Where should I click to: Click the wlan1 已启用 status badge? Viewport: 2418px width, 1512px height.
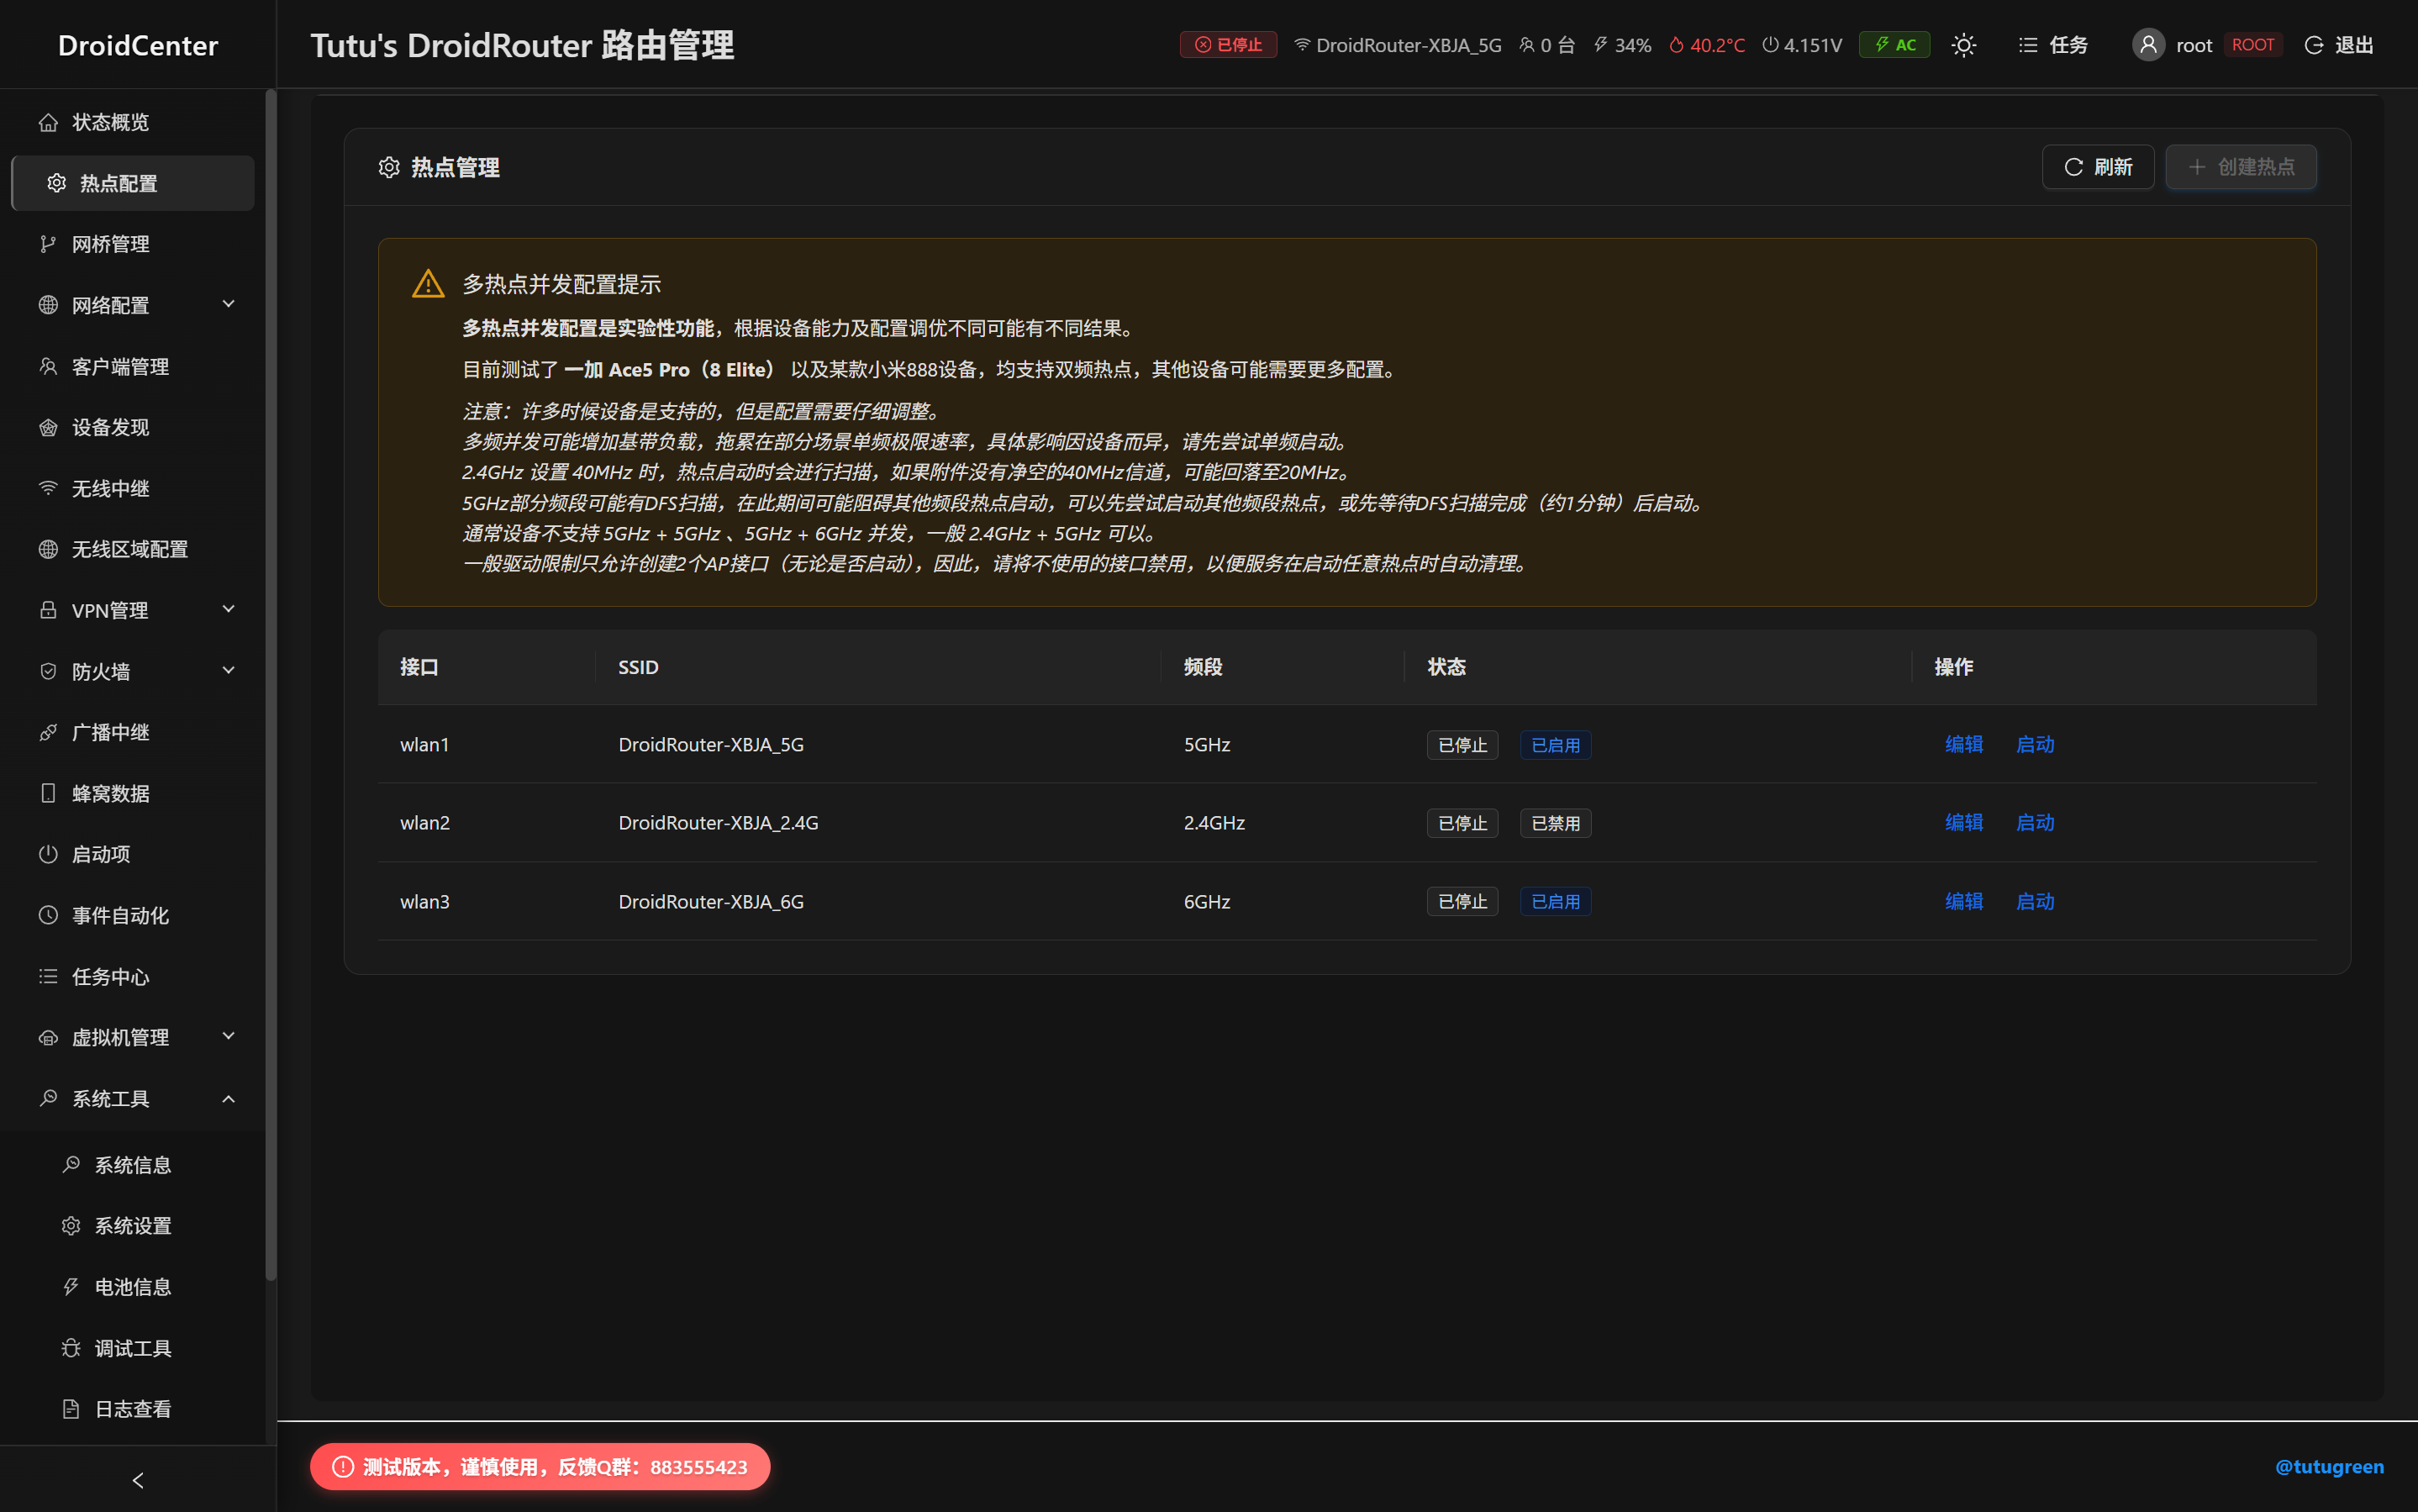coord(1555,745)
